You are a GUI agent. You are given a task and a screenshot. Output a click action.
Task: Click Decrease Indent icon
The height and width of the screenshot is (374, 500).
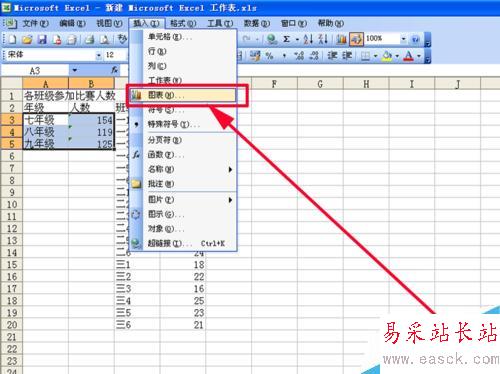(x=332, y=56)
